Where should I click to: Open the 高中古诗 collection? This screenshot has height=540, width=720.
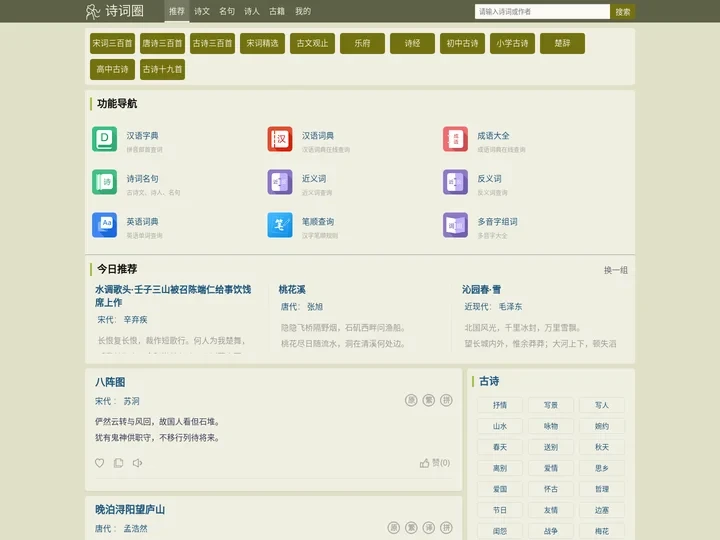point(112,69)
